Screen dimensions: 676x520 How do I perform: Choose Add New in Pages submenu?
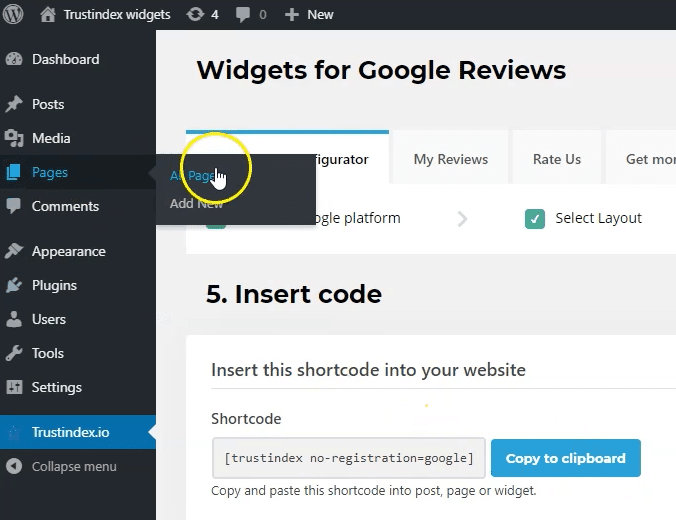coord(196,203)
